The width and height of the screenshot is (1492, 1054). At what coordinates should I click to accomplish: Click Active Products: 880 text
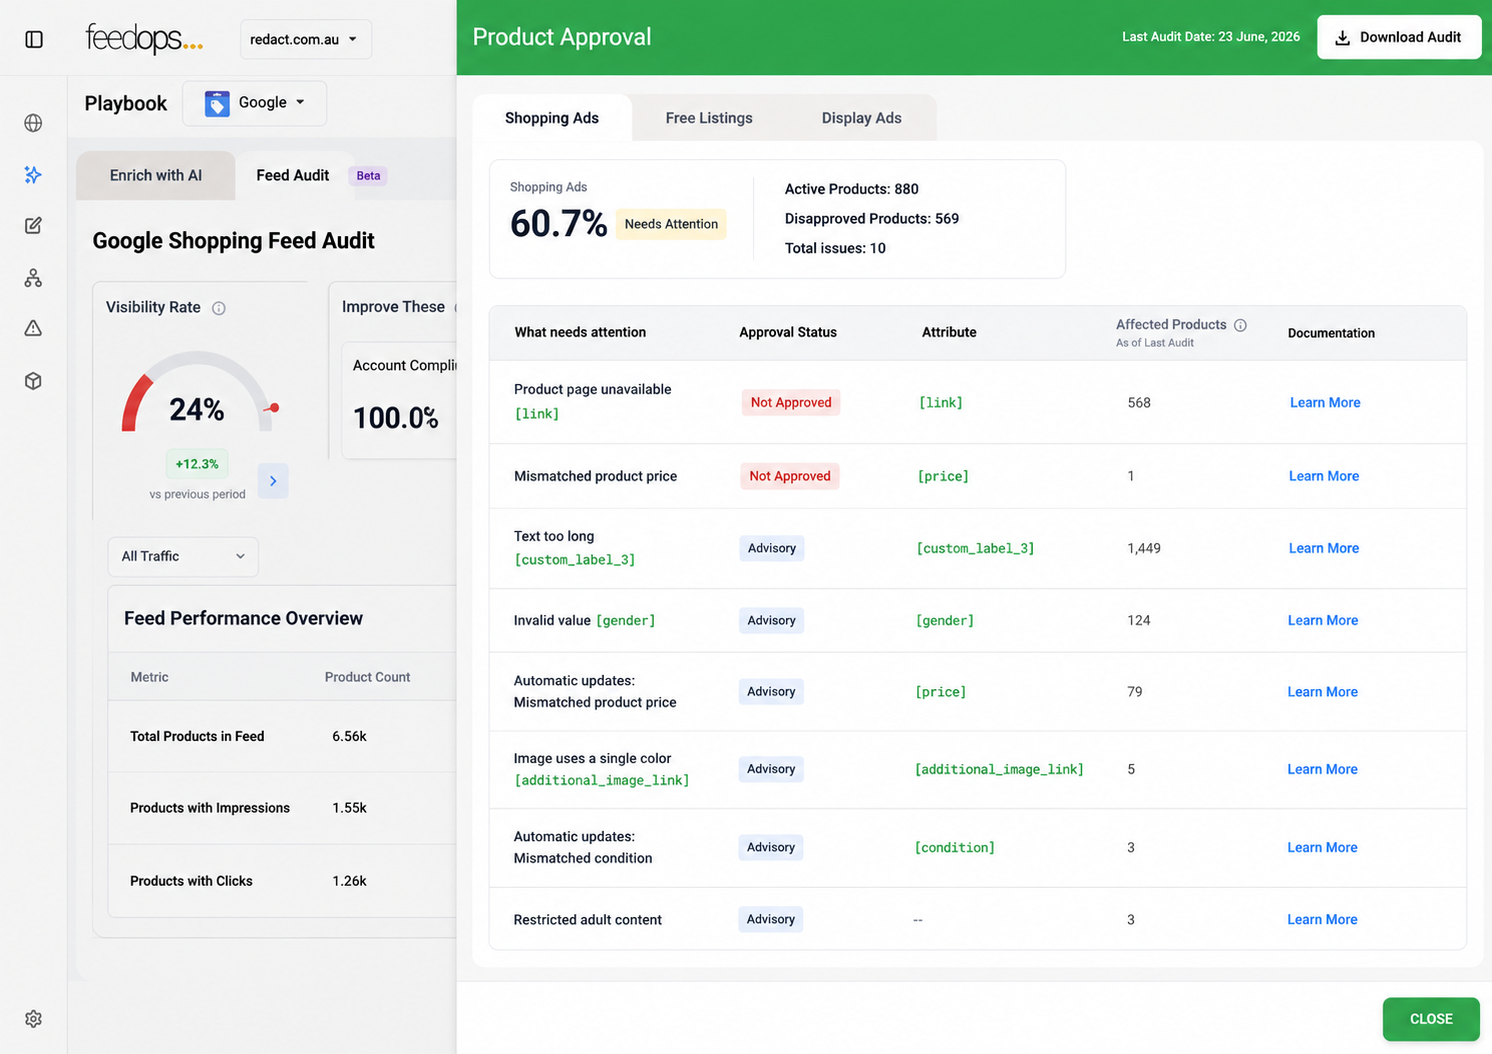coord(851,189)
